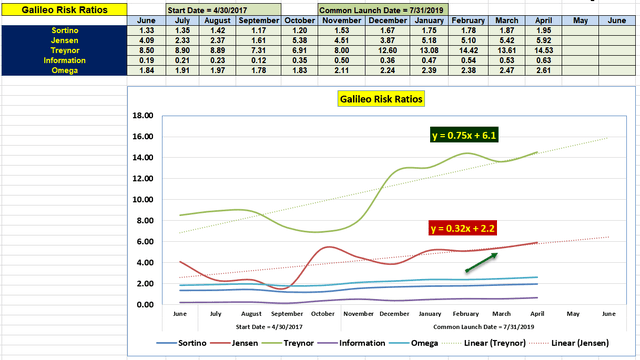The width and height of the screenshot is (640, 360).
Task: Click the Common Launch Date = 7/31/2019 cell
Action: coord(383,10)
